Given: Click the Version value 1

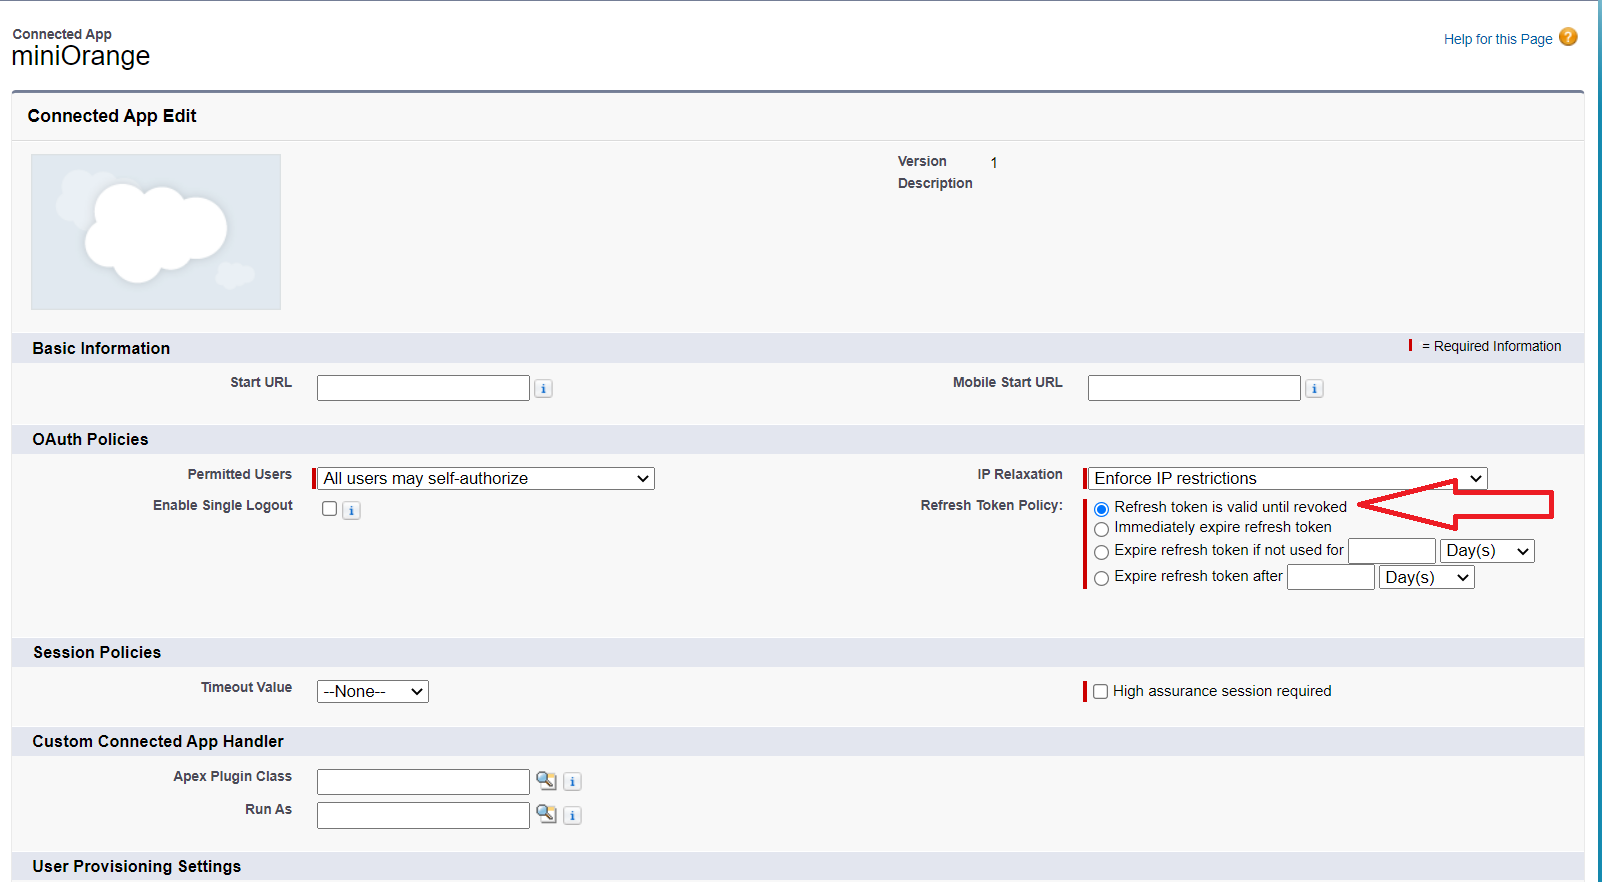Looking at the screenshot, I should 994,163.
